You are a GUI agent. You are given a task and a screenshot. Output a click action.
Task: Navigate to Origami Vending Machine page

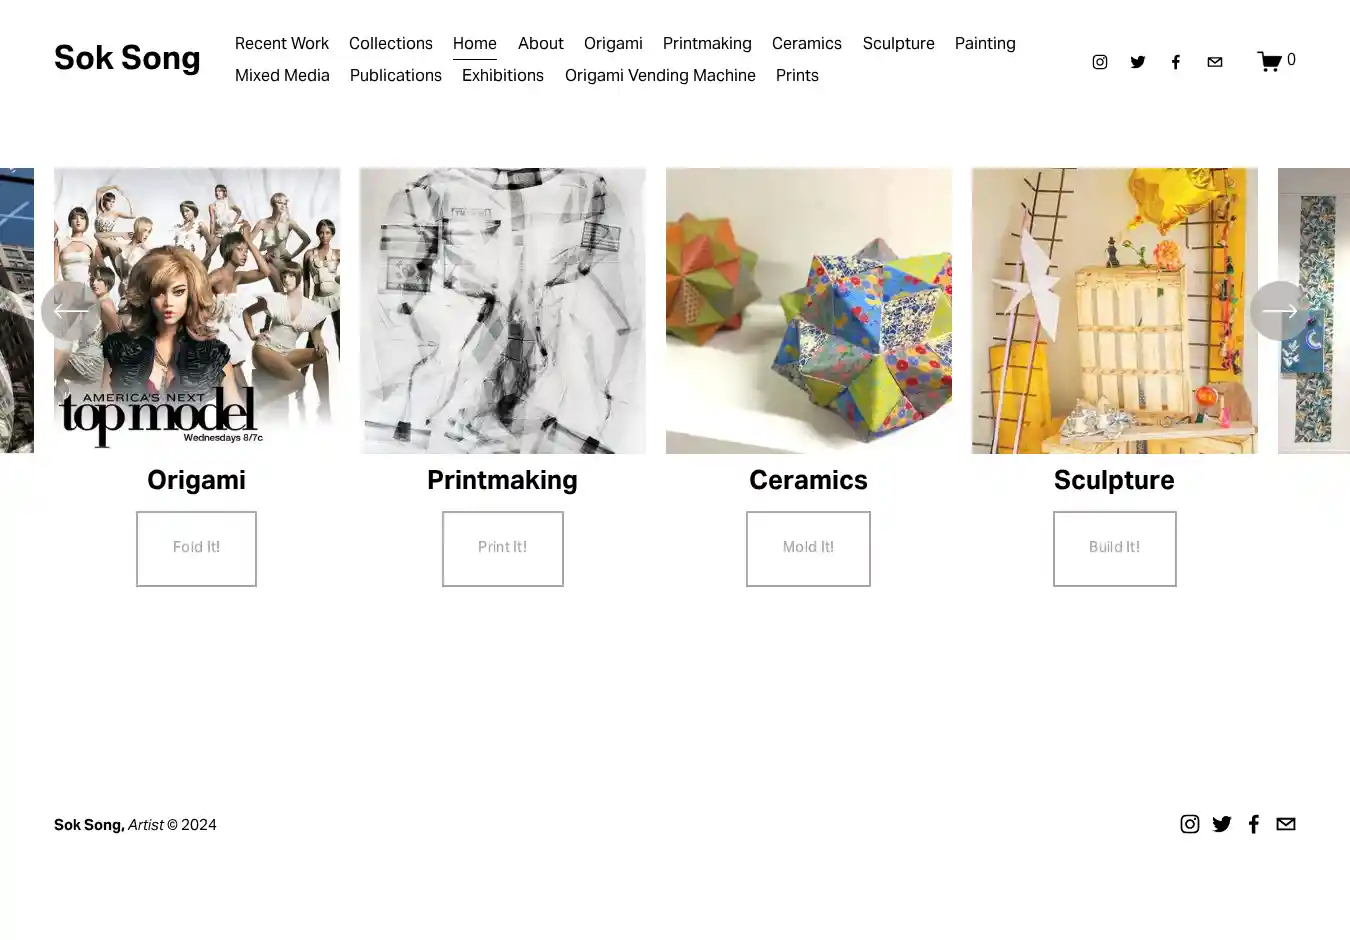point(660,75)
